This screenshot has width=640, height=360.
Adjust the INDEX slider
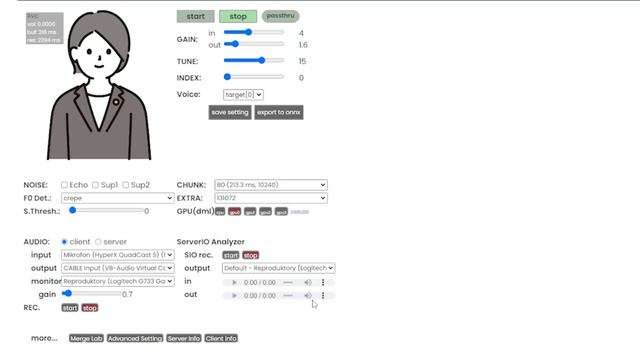253,77
